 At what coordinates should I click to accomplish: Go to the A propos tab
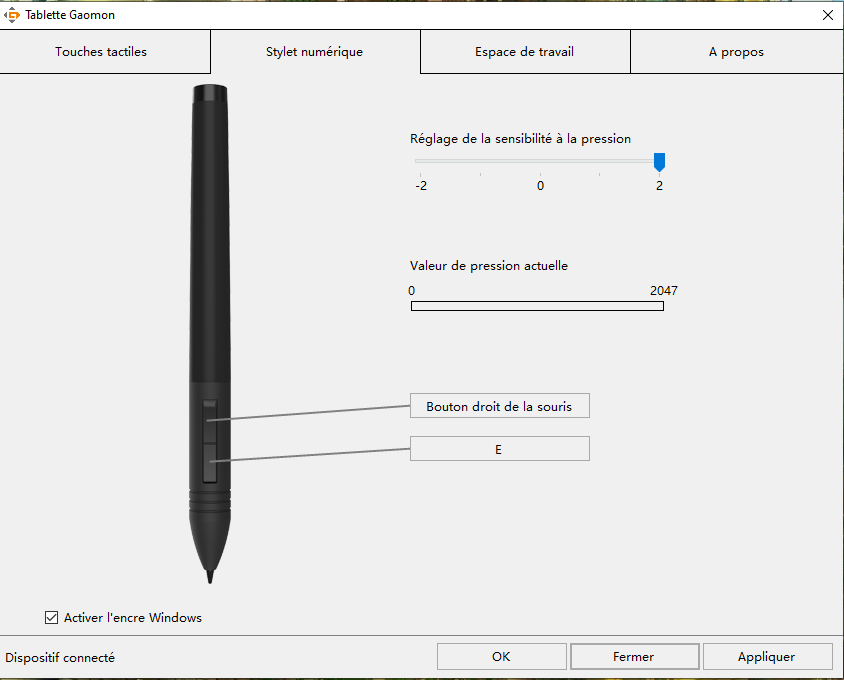[x=736, y=52]
